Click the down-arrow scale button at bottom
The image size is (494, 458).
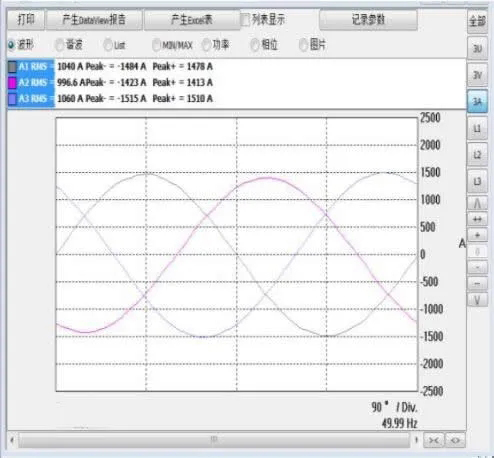point(477,300)
